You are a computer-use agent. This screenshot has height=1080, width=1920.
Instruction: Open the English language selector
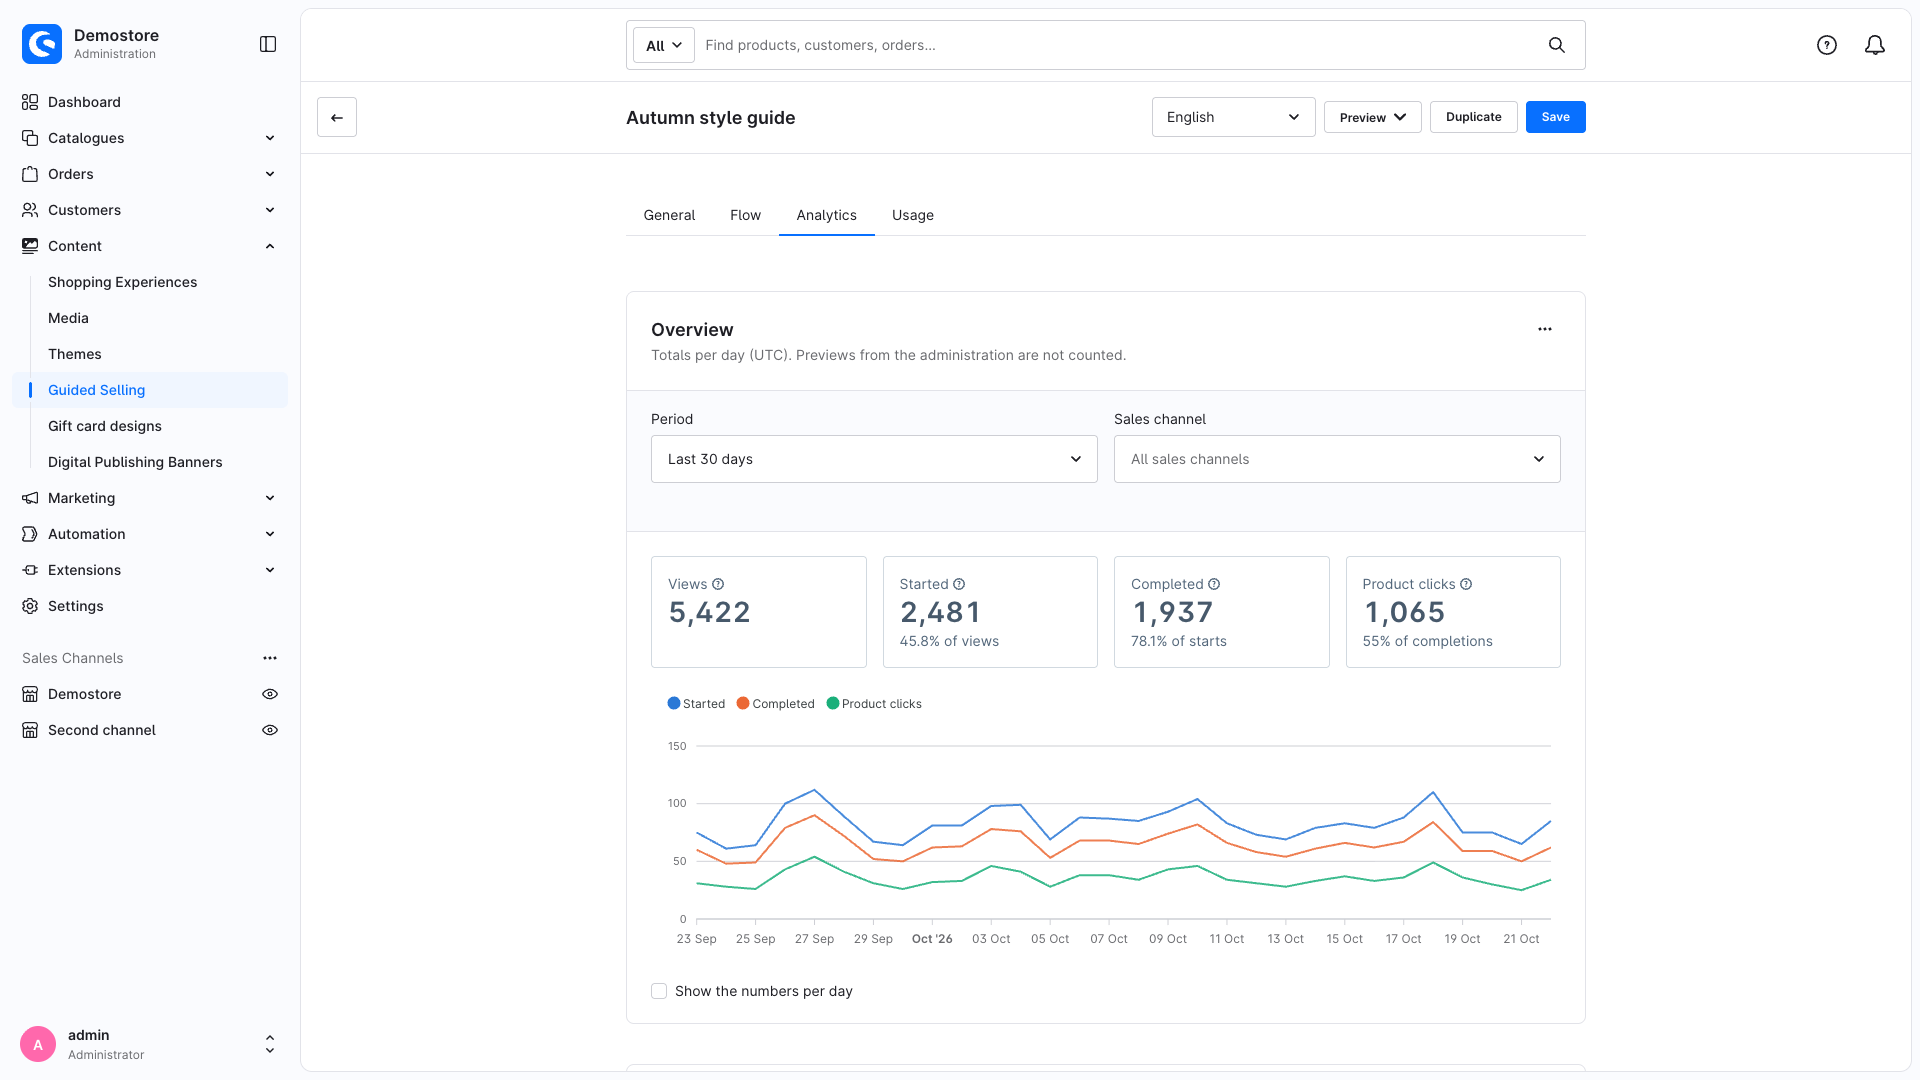pos(1233,117)
